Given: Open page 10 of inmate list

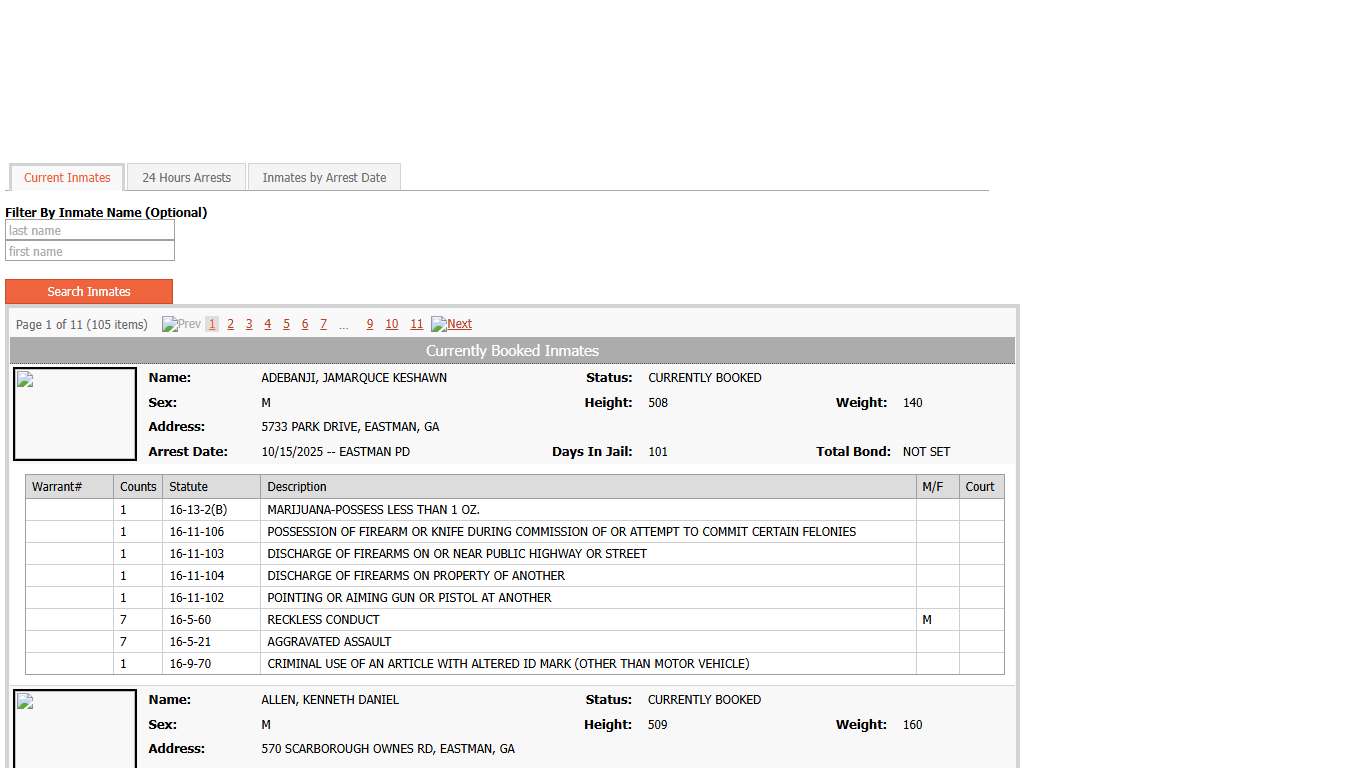Looking at the screenshot, I should pos(392,324).
